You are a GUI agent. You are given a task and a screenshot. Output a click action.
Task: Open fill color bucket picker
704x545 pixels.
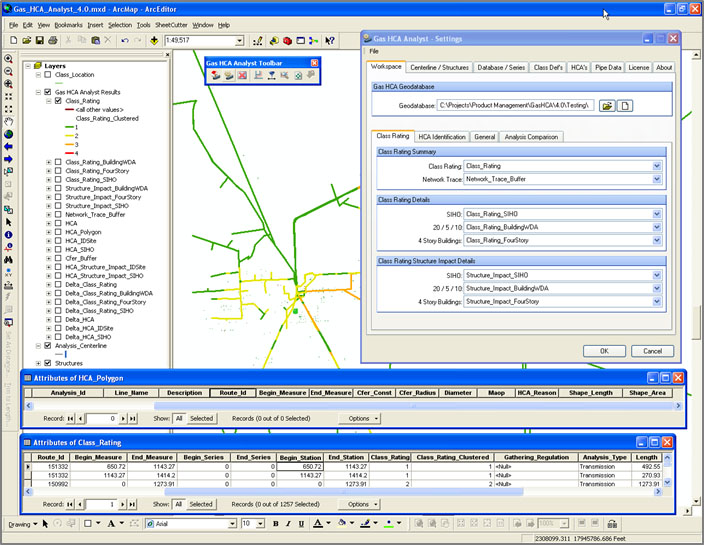352,523
